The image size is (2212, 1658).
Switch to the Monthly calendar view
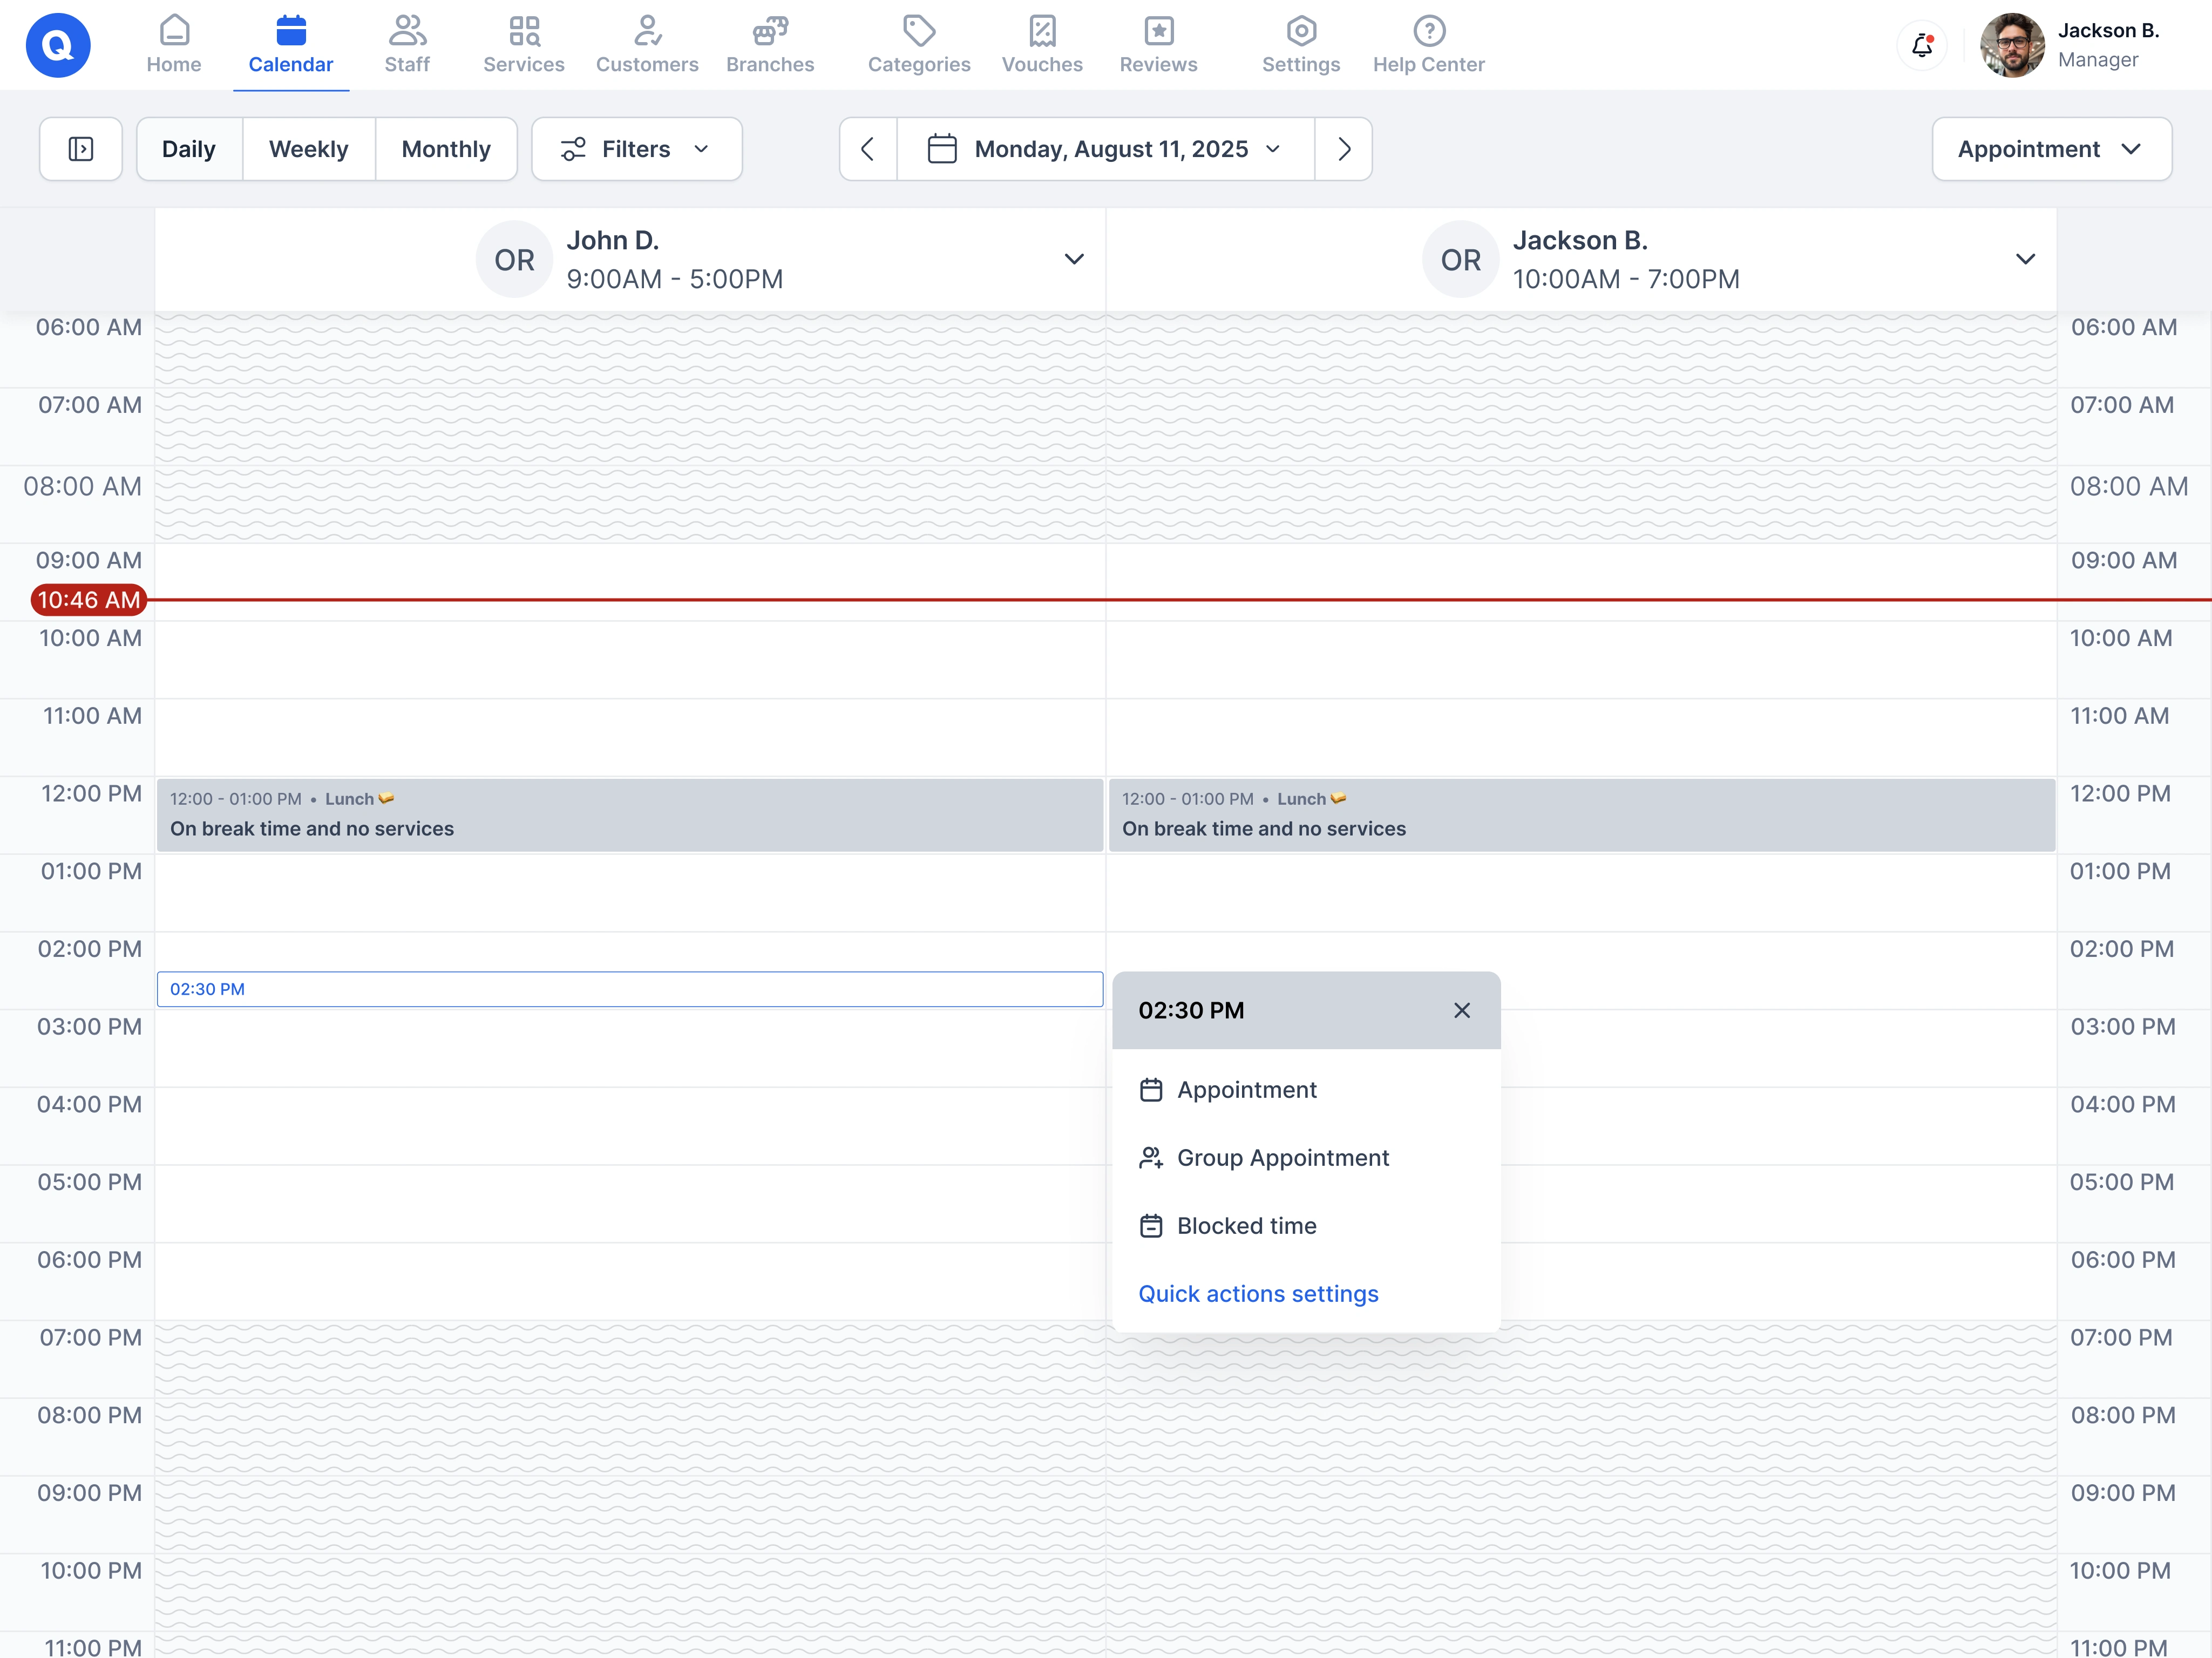tap(446, 148)
